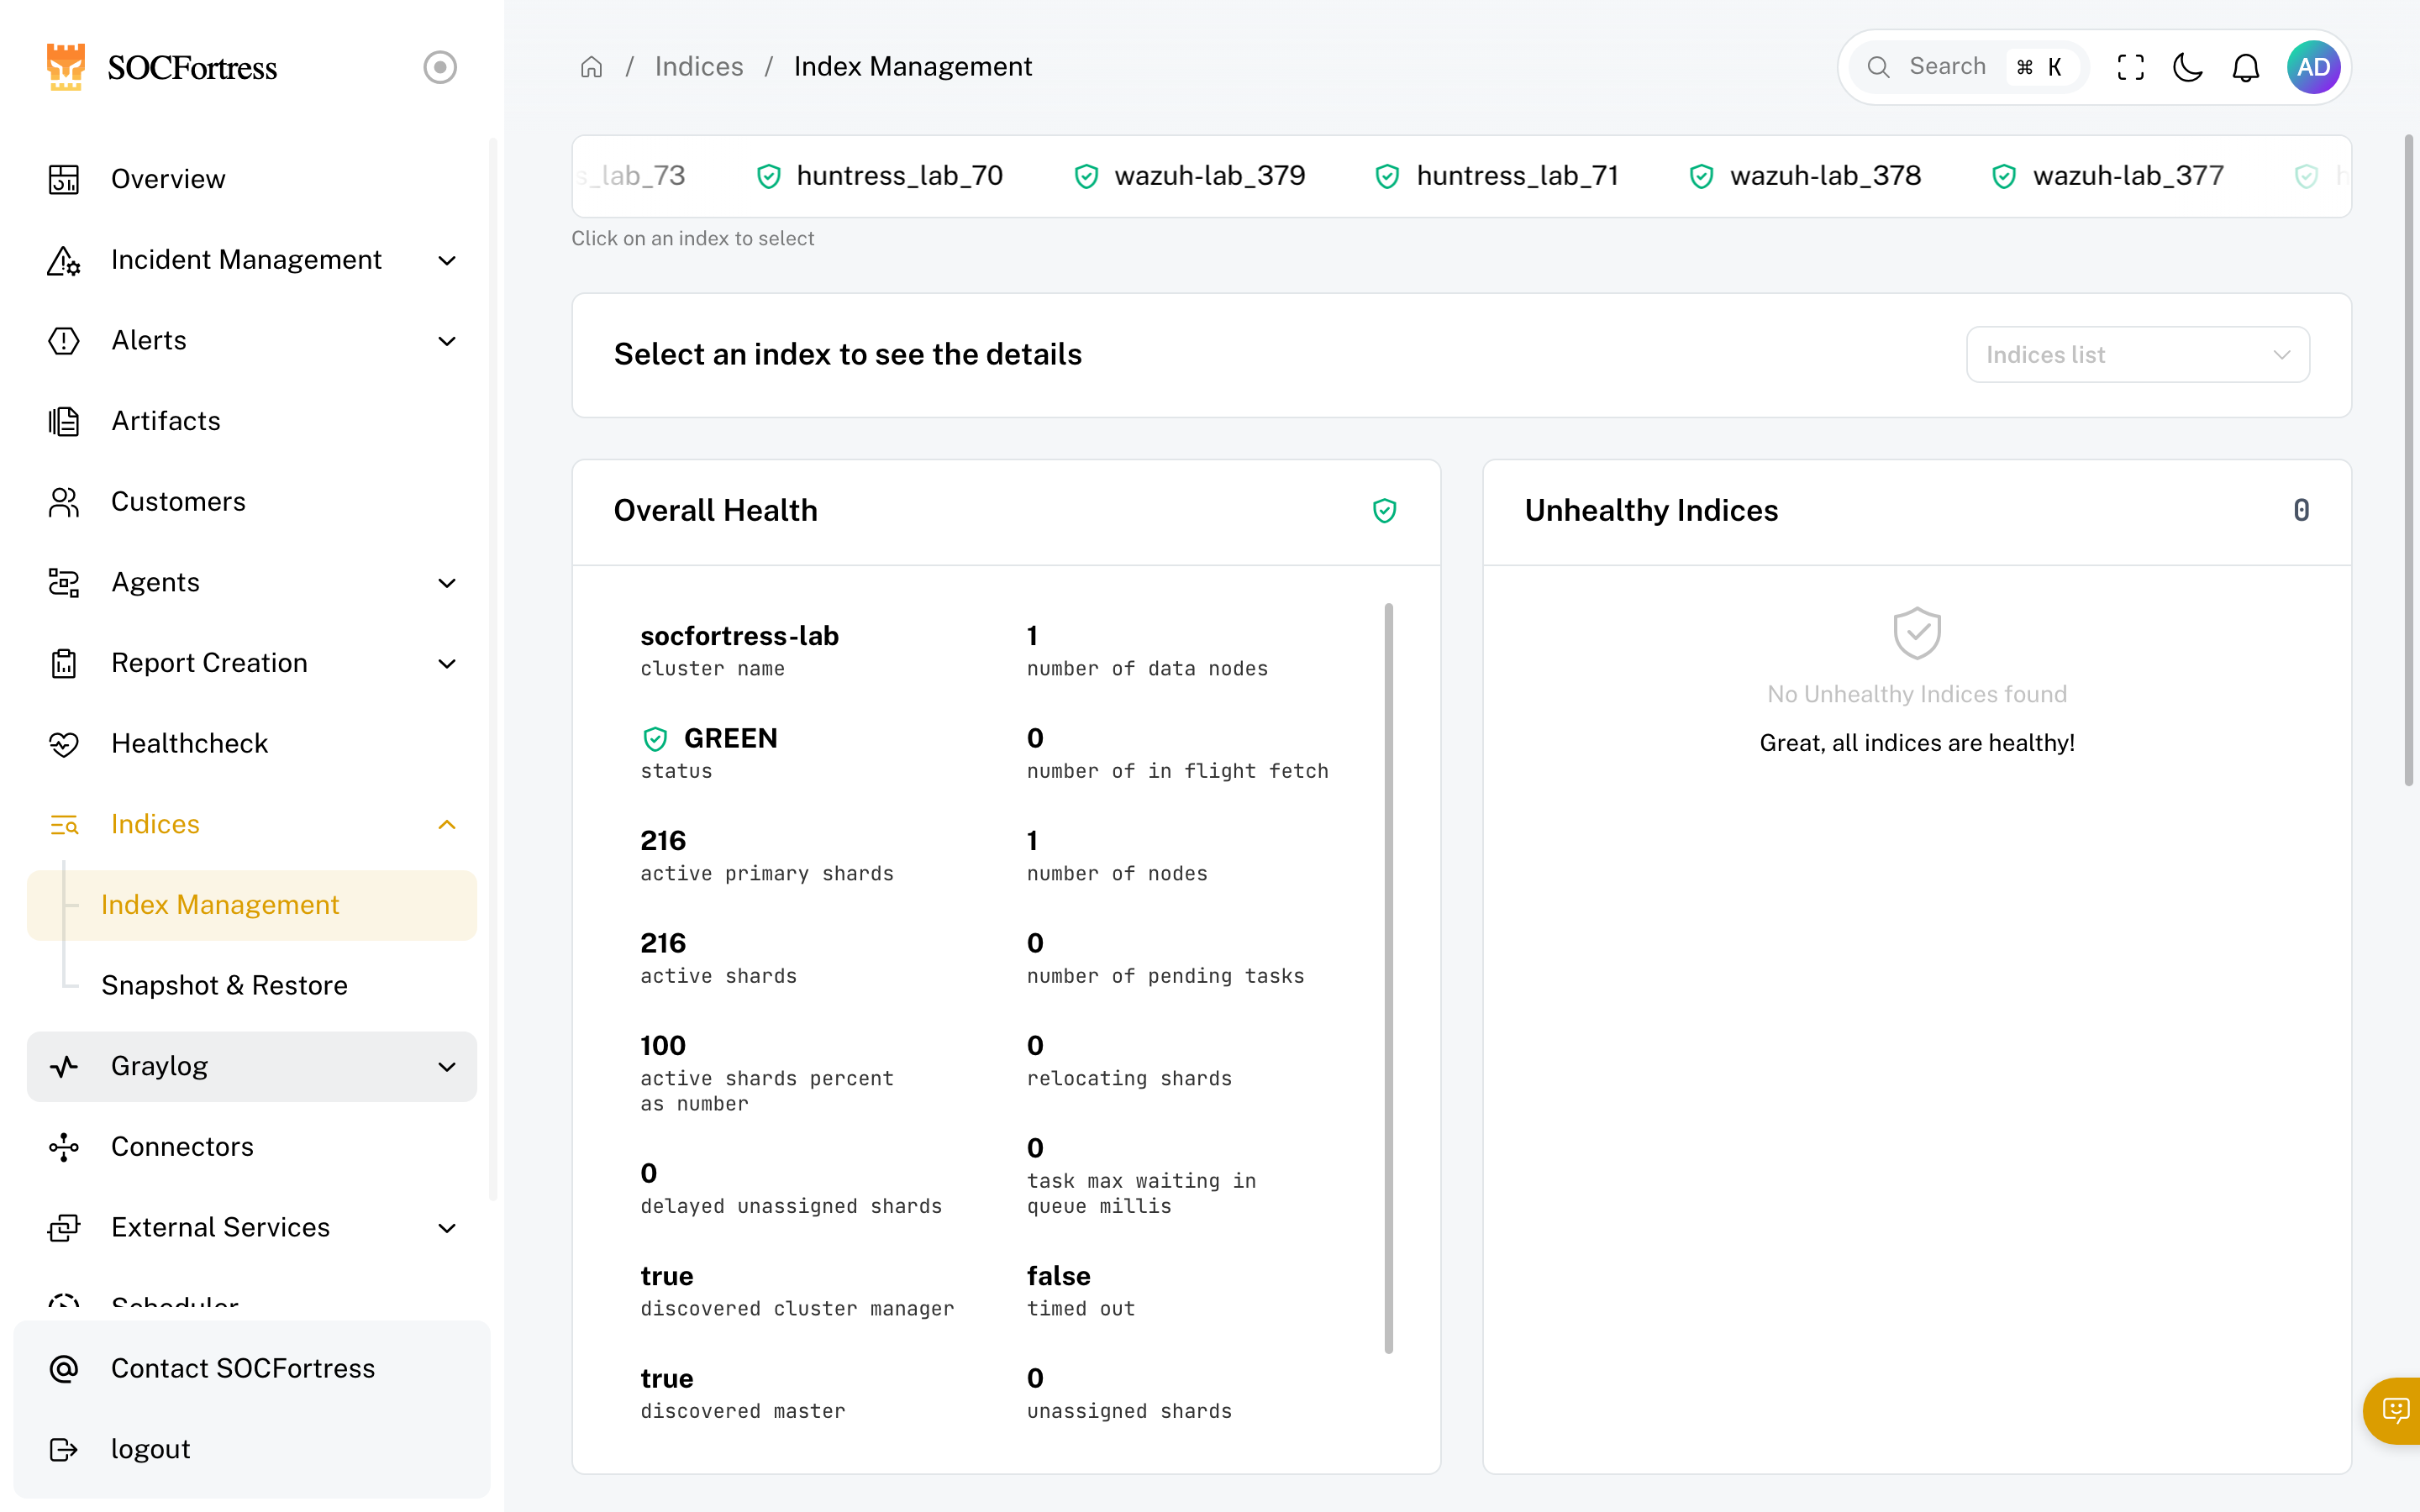2420x1512 pixels.
Task: Expand the Alerts section chevron
Action: click(x=447, y=341)
